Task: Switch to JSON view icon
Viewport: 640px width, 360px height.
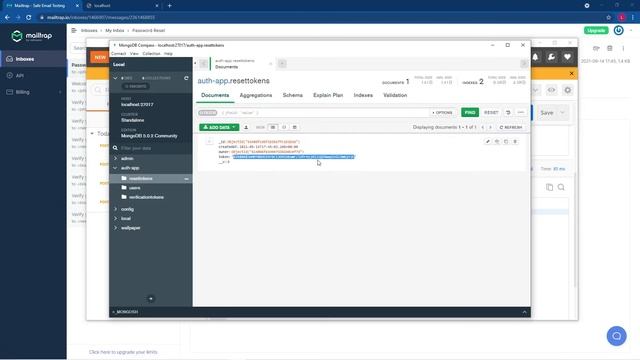Action: pos(284,127)
